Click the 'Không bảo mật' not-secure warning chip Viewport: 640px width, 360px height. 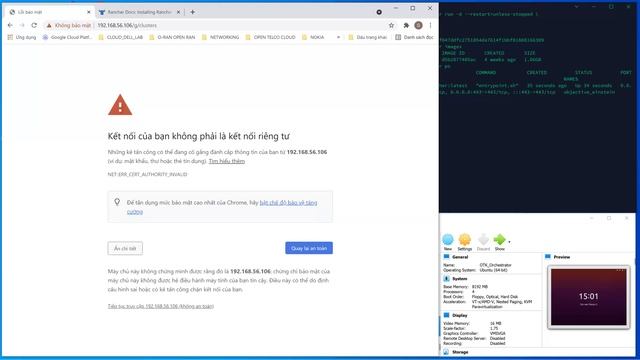tap(68, 25)
